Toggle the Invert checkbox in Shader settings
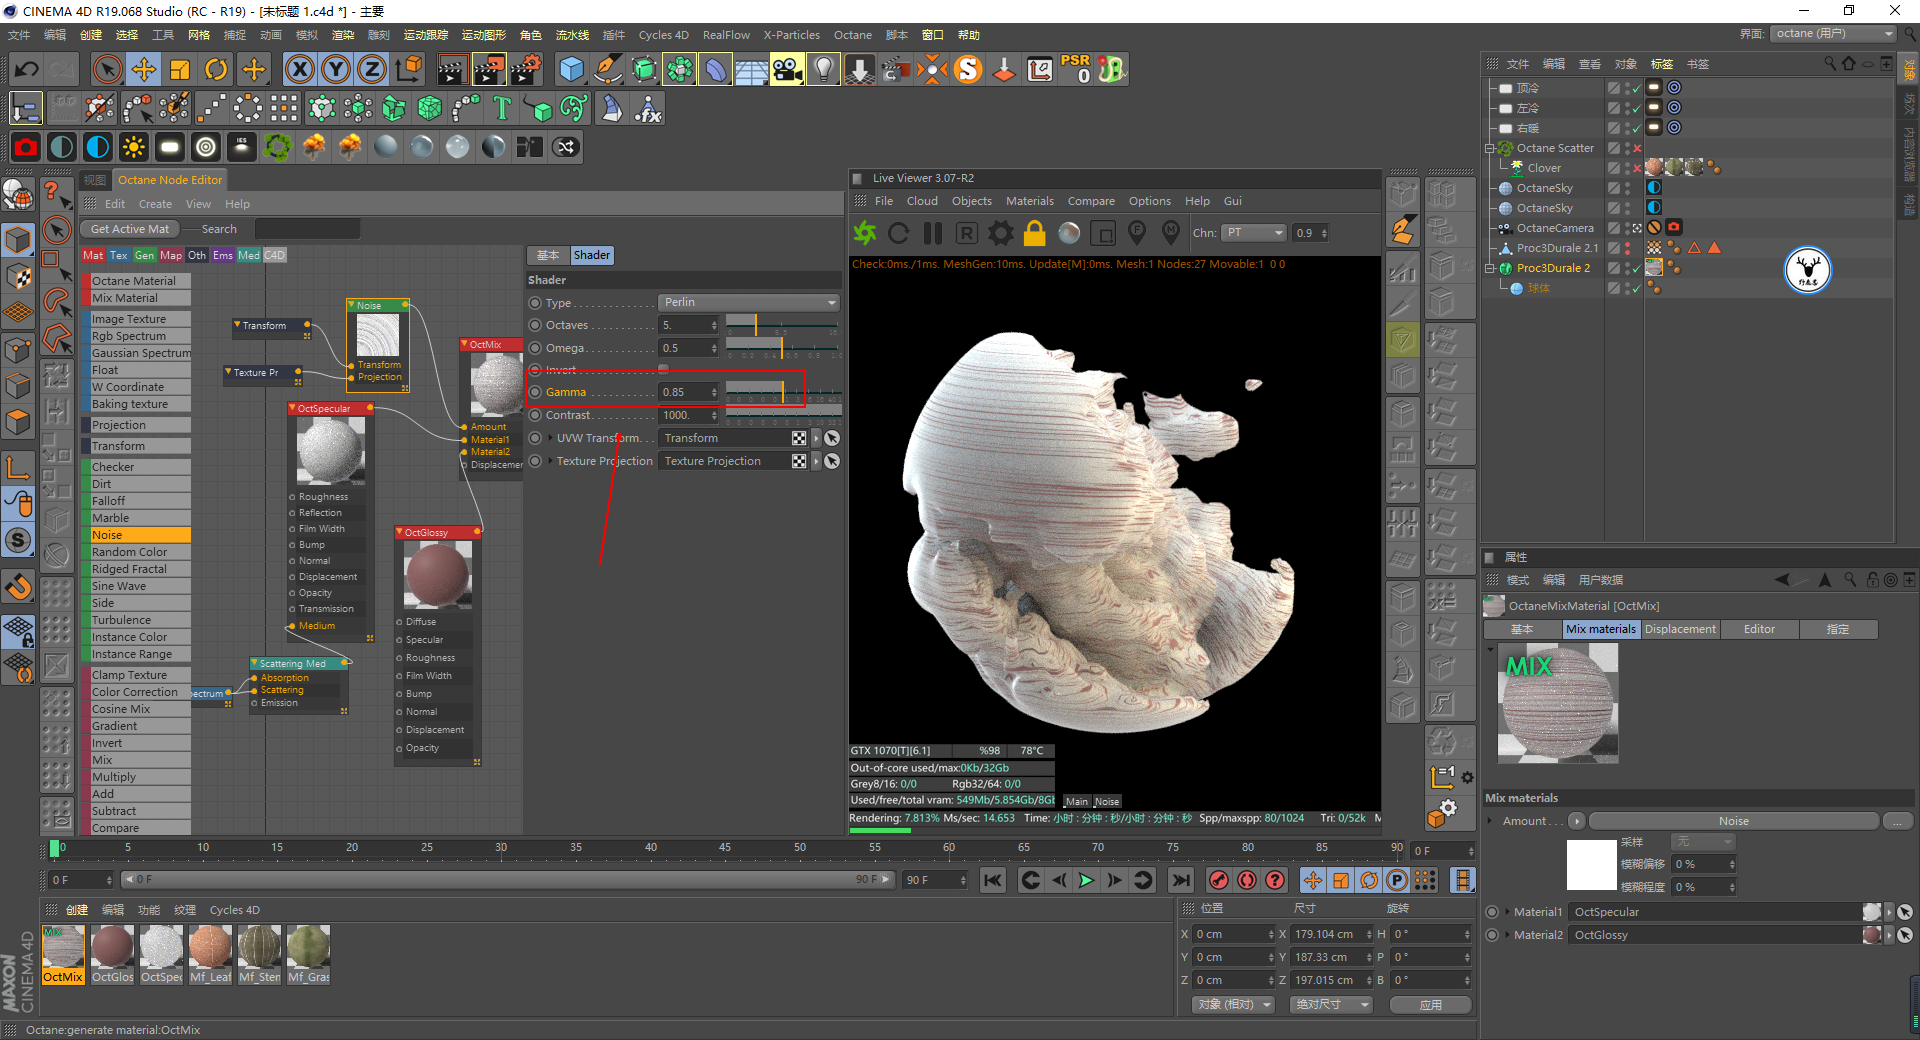This screenshot has height=1040, width=1920. [663, 369]
